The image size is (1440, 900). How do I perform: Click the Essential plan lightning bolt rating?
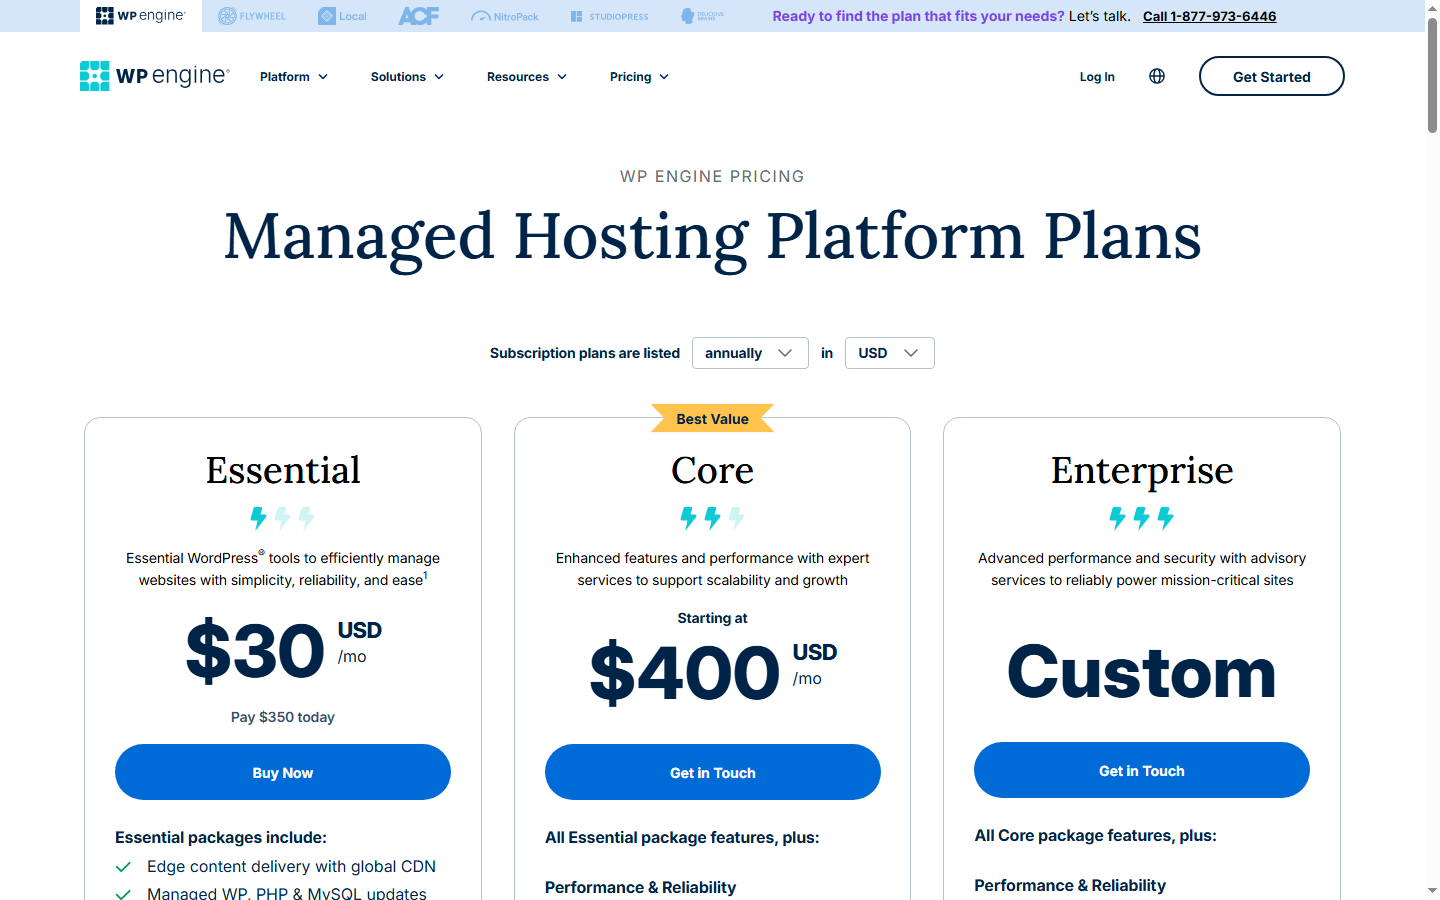pyautogui.click(x=283, y=517)
